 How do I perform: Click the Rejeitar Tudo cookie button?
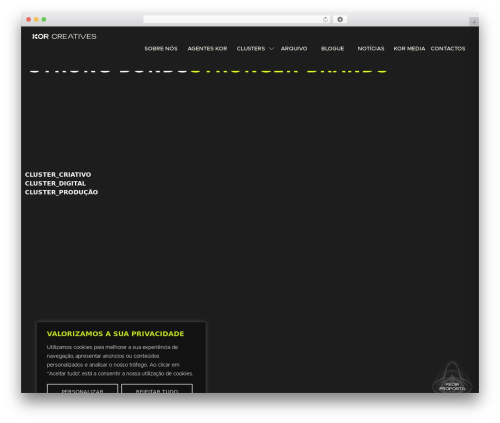click(x=157, y=389)
